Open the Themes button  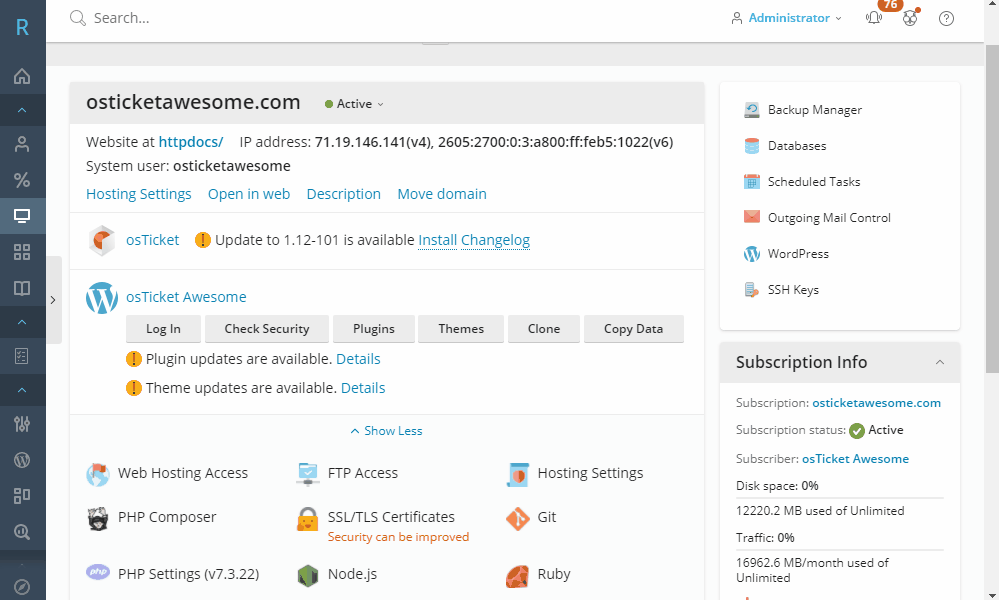click(461, 329)
